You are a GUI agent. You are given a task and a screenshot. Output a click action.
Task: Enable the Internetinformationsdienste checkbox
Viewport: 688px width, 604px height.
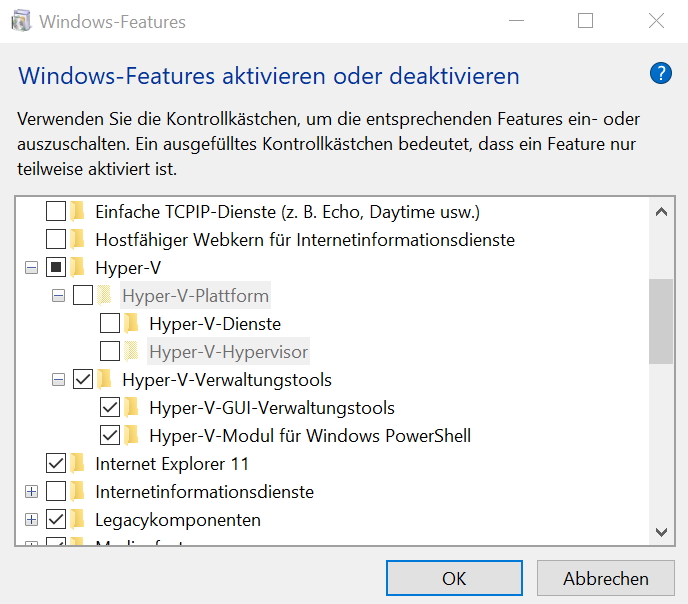(56, 492)
